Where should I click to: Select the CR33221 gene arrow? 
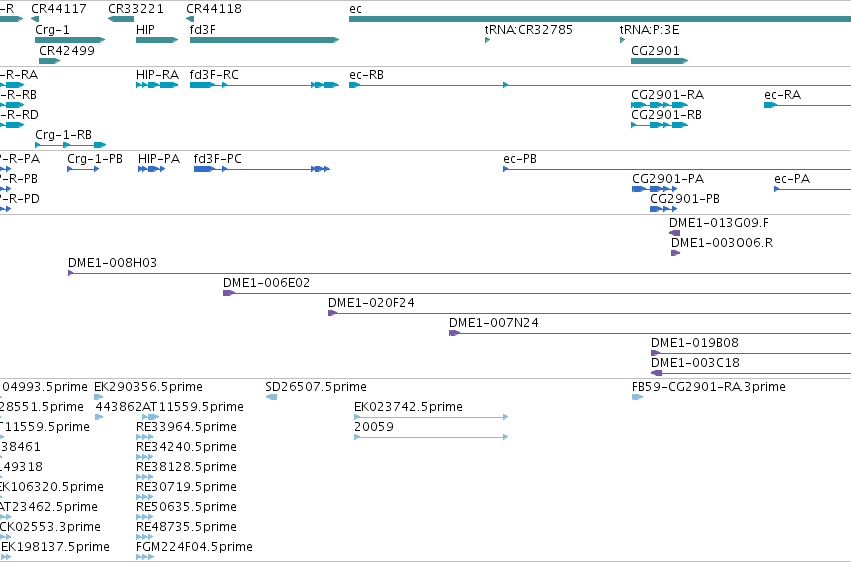tap(121, 19)
